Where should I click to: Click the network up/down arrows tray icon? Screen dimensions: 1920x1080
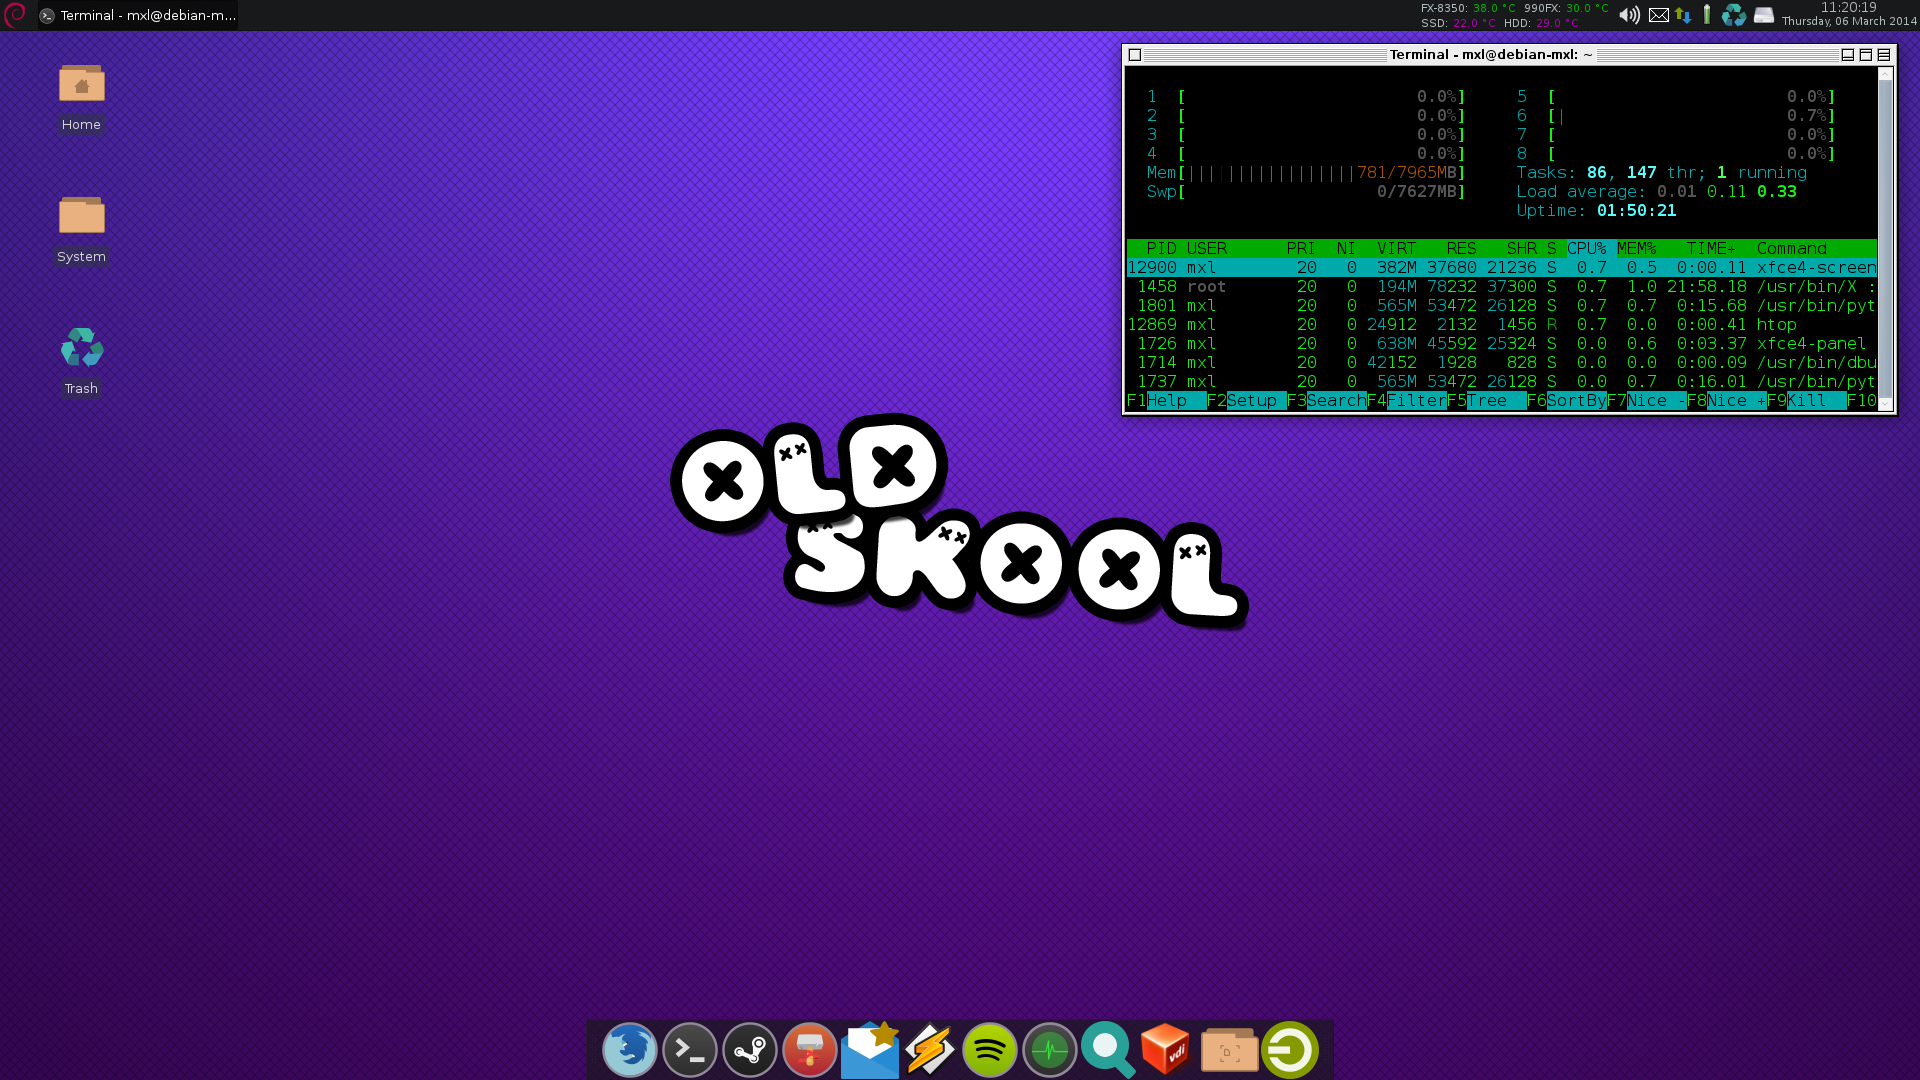[x=1683, y=15]
